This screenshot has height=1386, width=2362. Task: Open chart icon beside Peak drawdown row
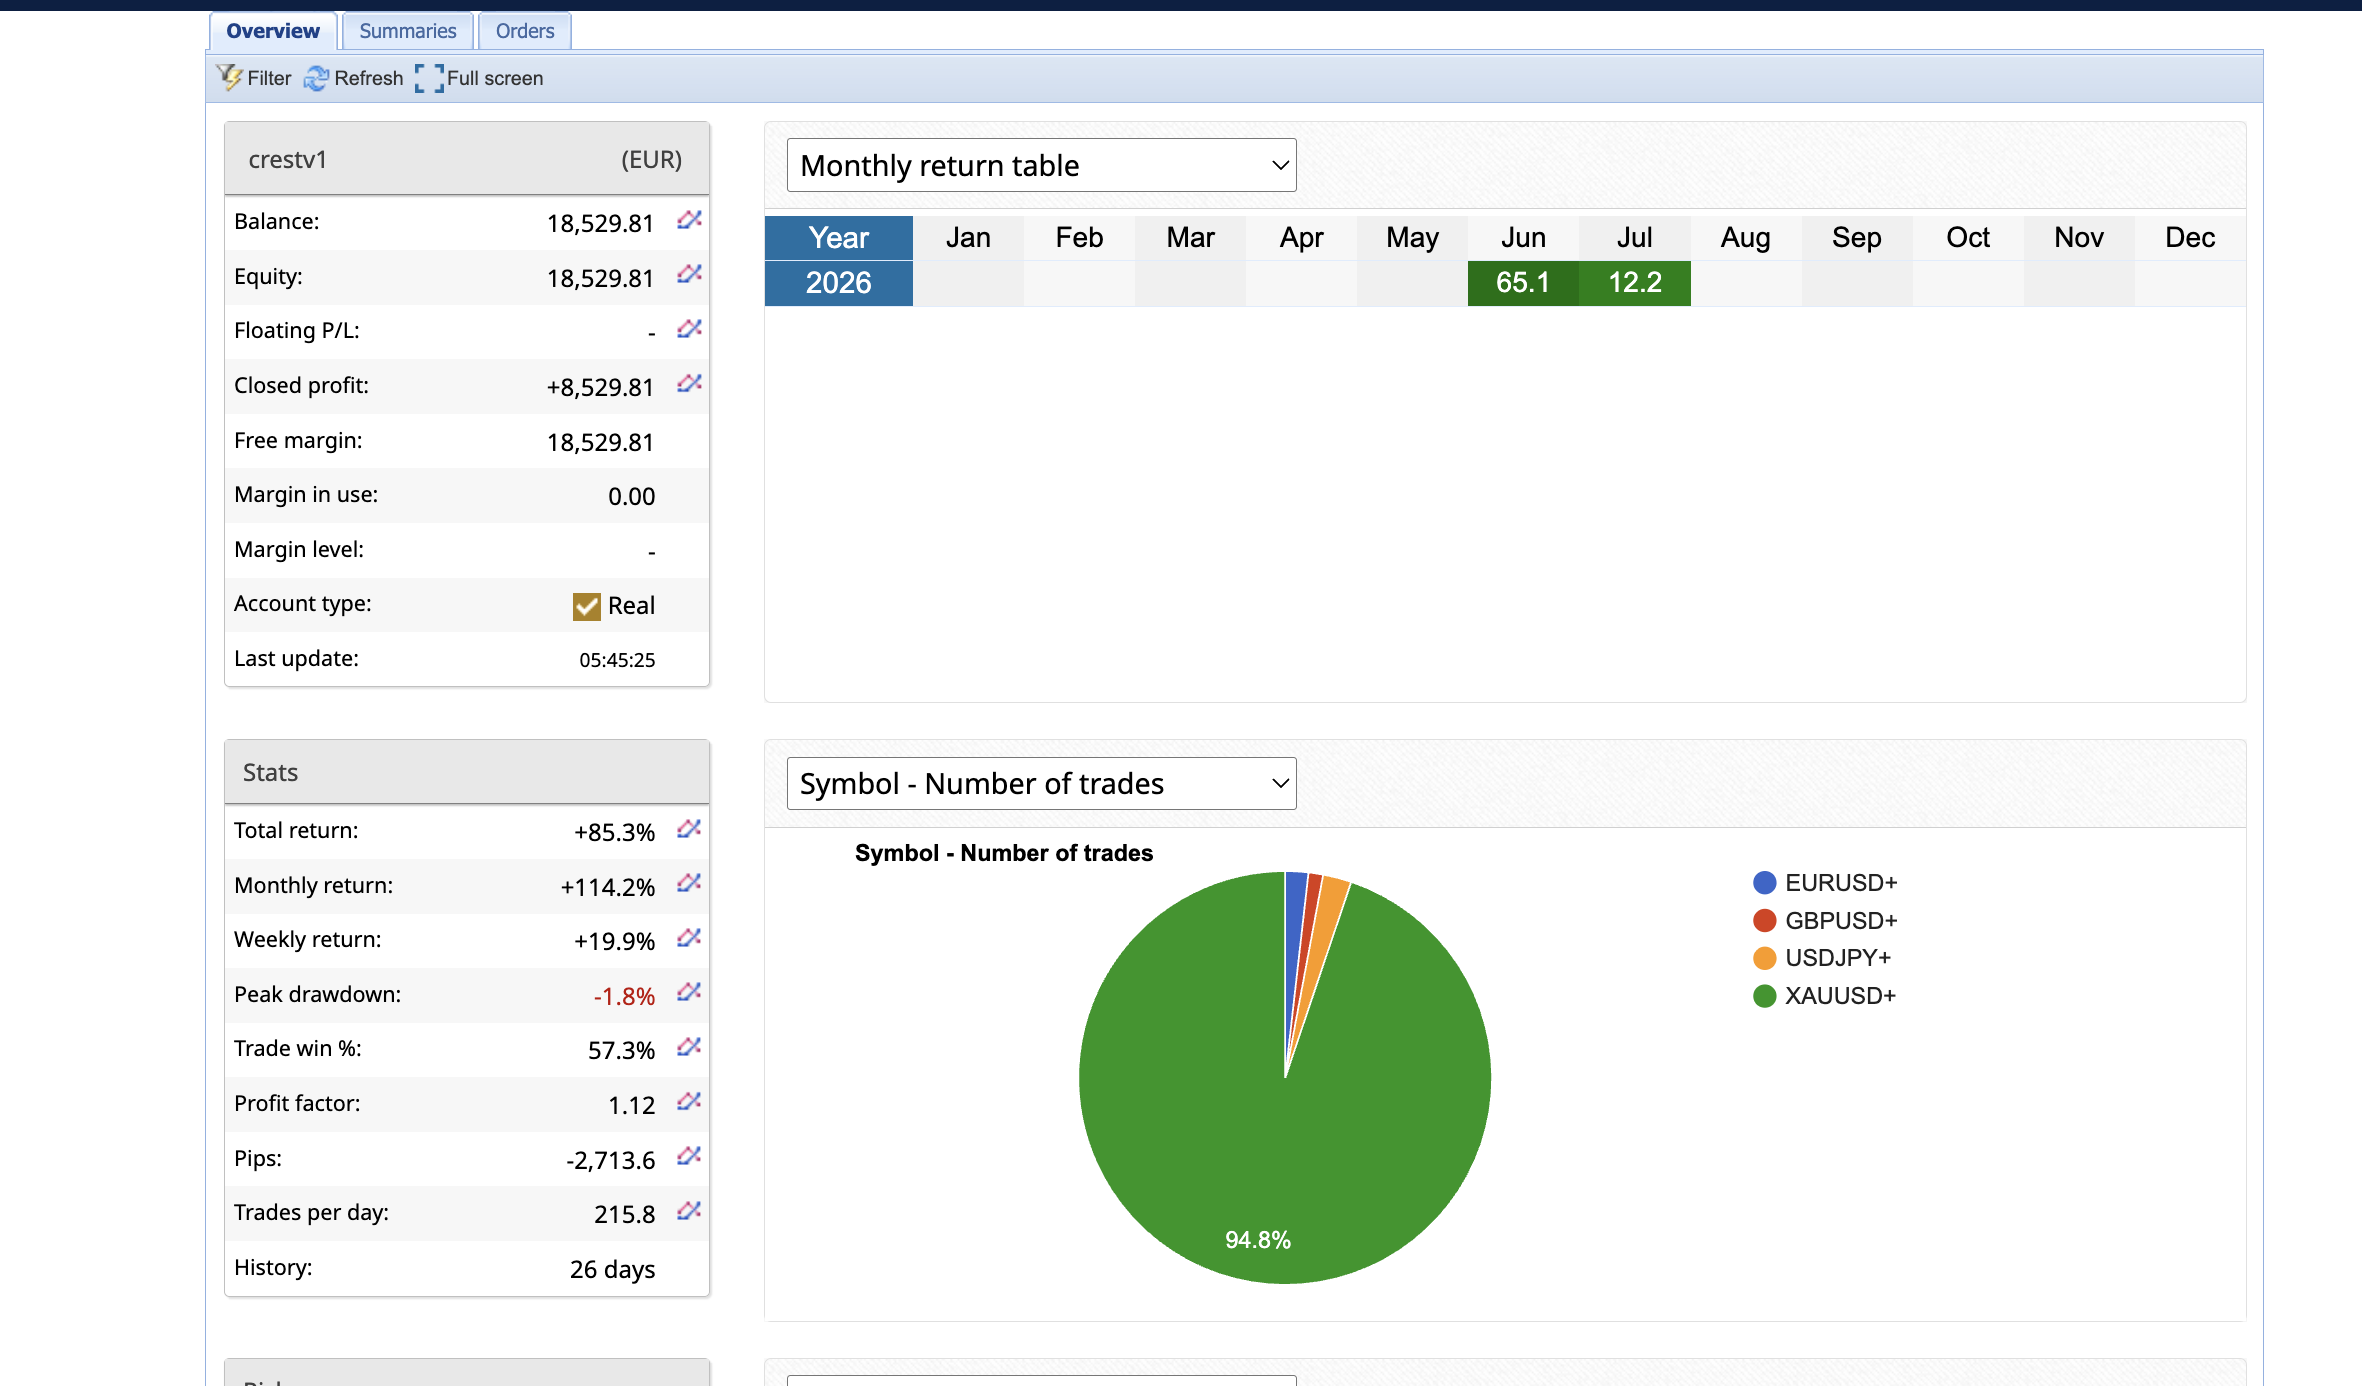[x=689, y=992]
